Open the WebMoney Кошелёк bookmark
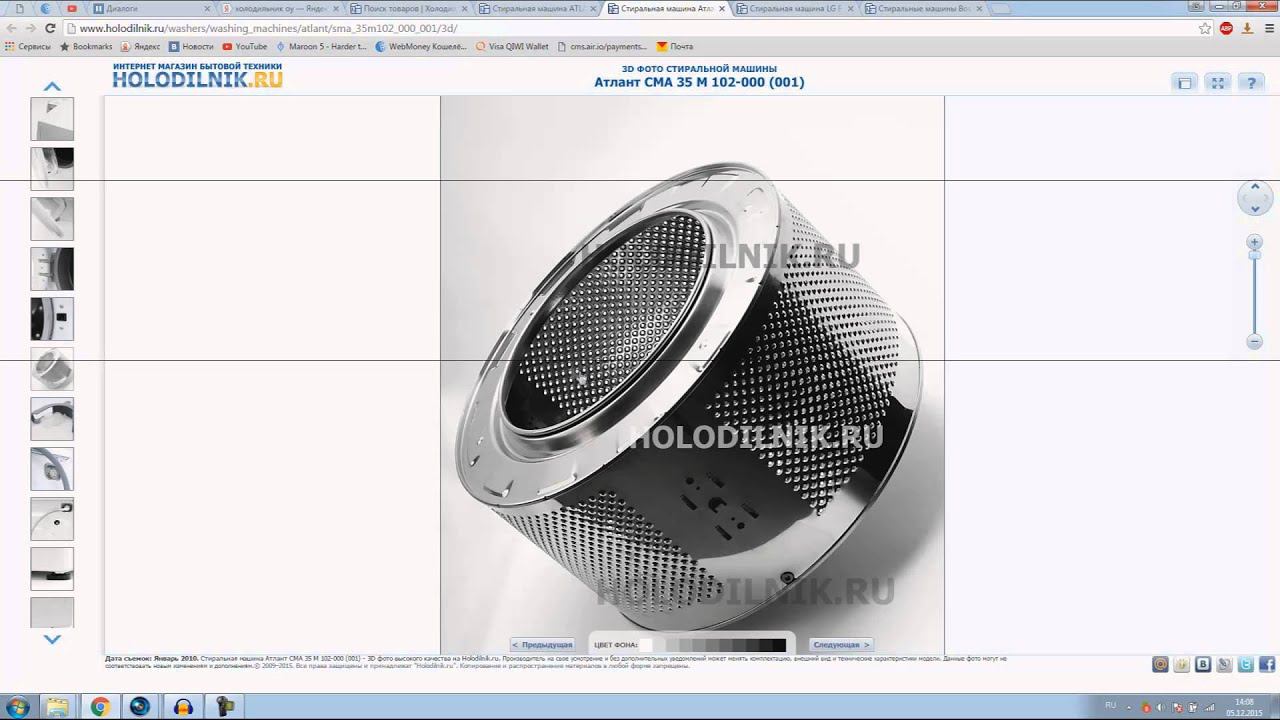The width and height of the screenshot is (1280, 720). coord(422,46)
